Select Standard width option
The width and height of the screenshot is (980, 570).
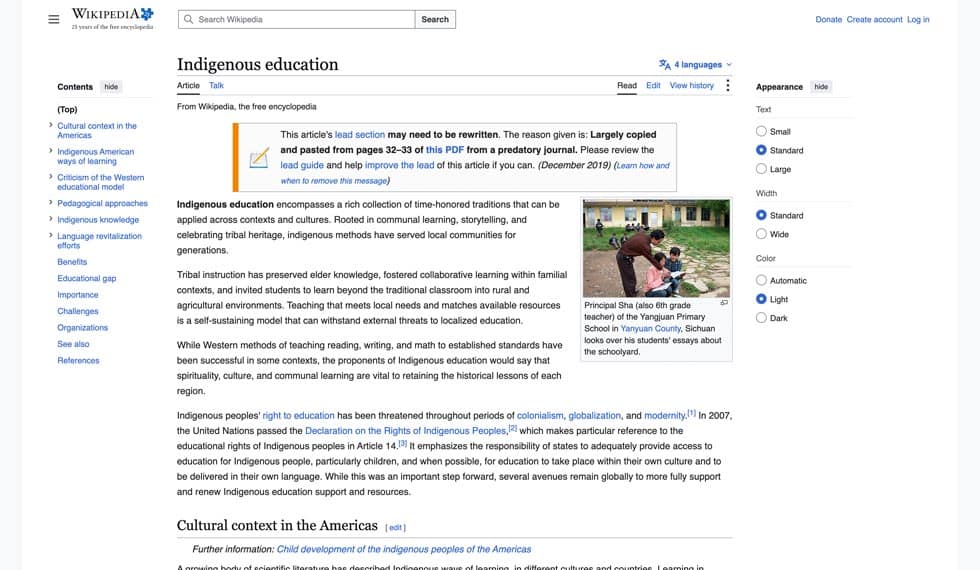tap(761, 215)
